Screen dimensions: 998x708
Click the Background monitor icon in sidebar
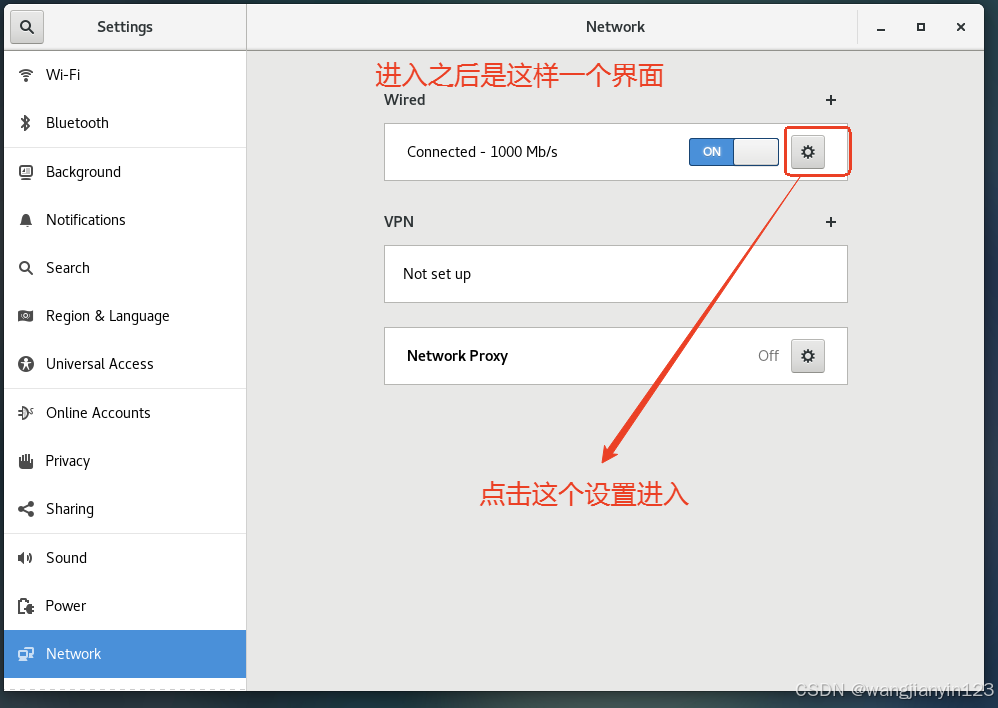tap(25, 172)
